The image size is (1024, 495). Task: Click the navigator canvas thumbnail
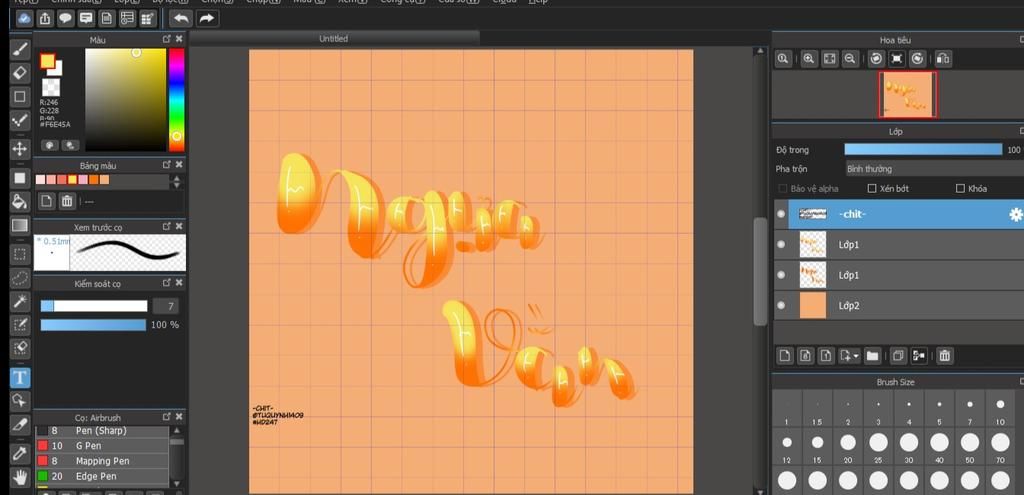[908, 95]
